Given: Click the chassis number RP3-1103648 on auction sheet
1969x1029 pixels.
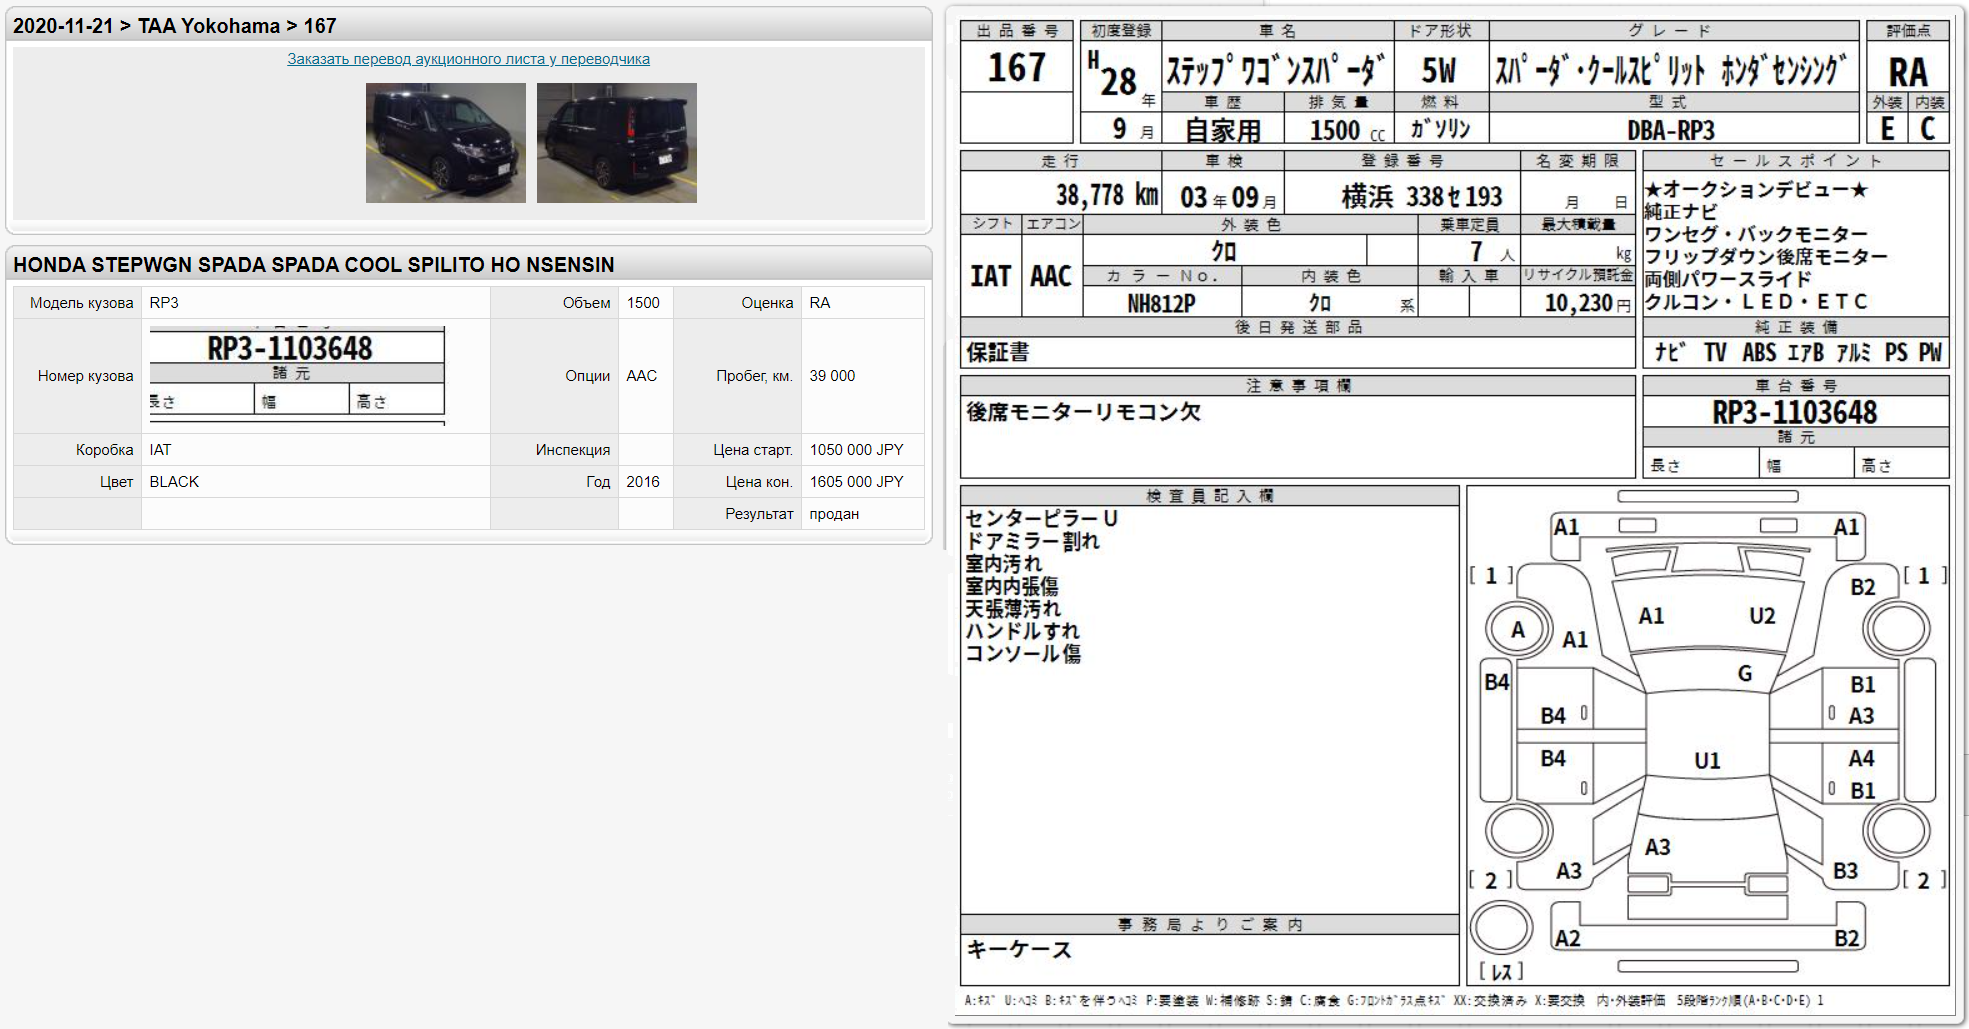Looking at the screenshot, I should coord(1795,412).
